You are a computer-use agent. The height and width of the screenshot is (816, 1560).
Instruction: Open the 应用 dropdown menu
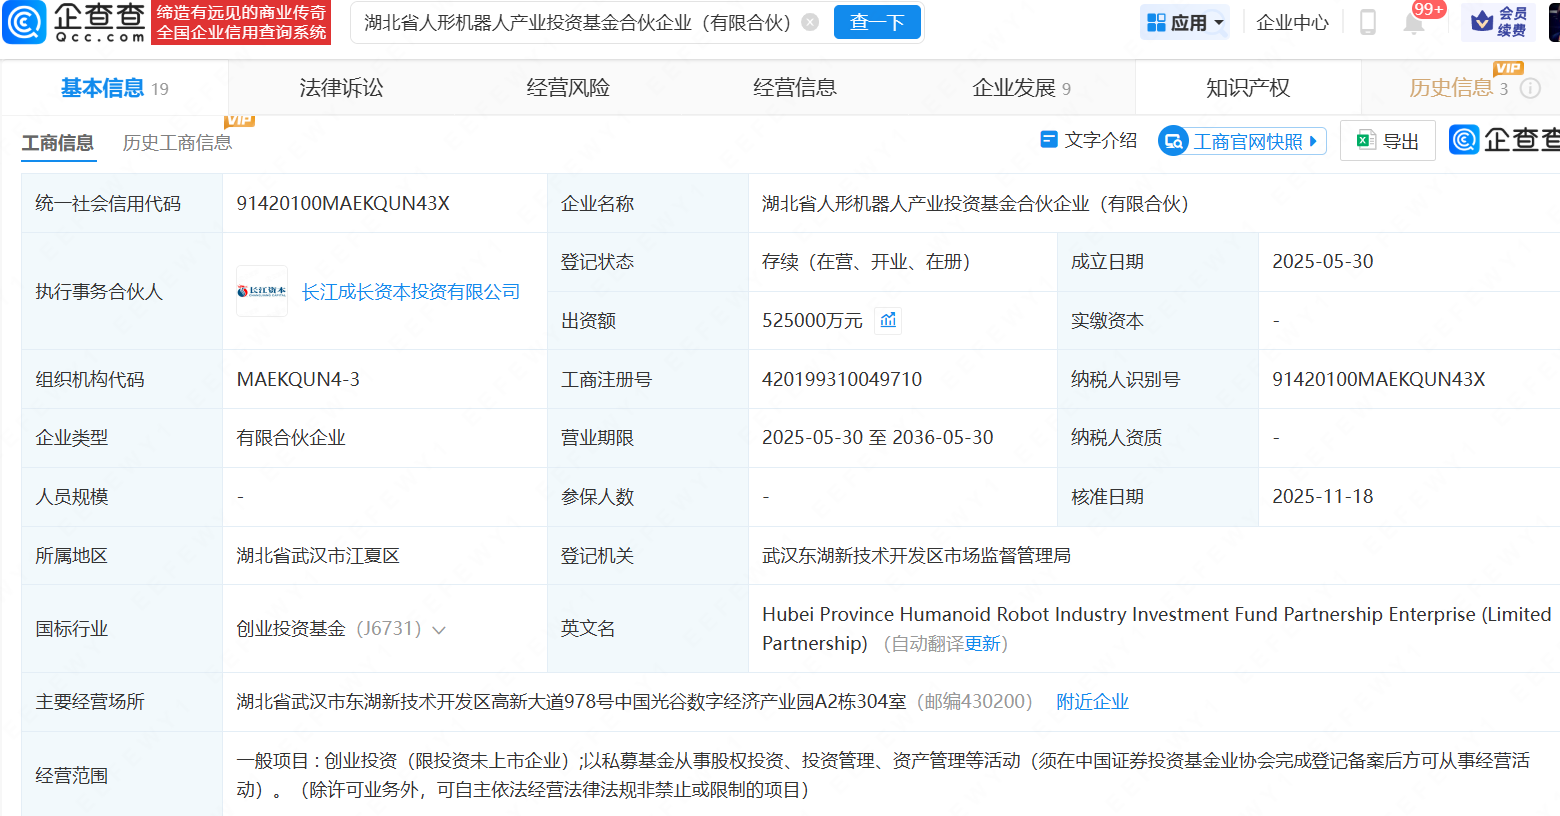[x=1185, y=22]
